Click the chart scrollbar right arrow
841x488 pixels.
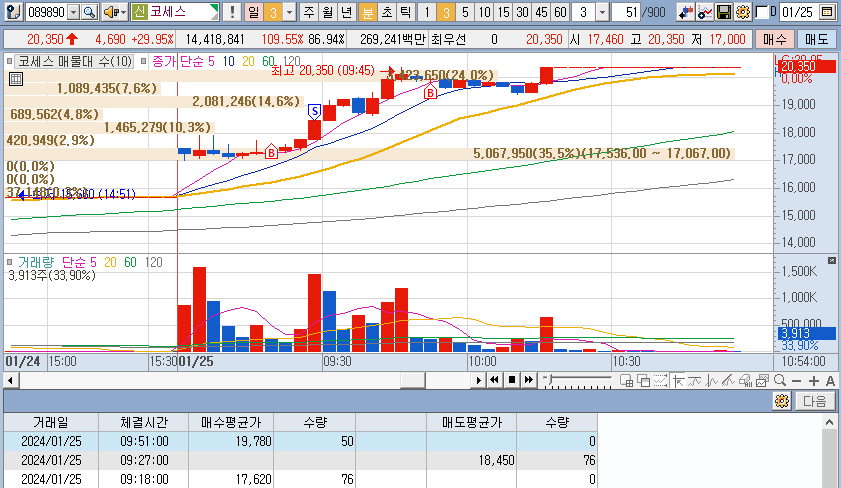(478, 380)
